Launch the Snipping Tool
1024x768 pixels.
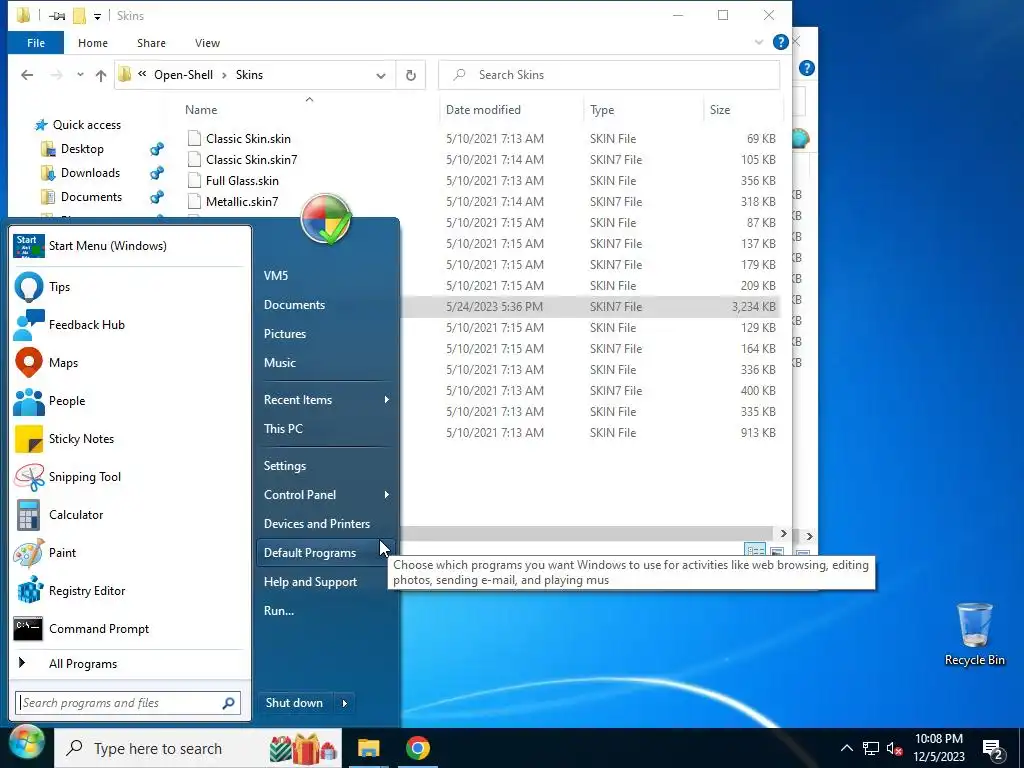(129, 477)
